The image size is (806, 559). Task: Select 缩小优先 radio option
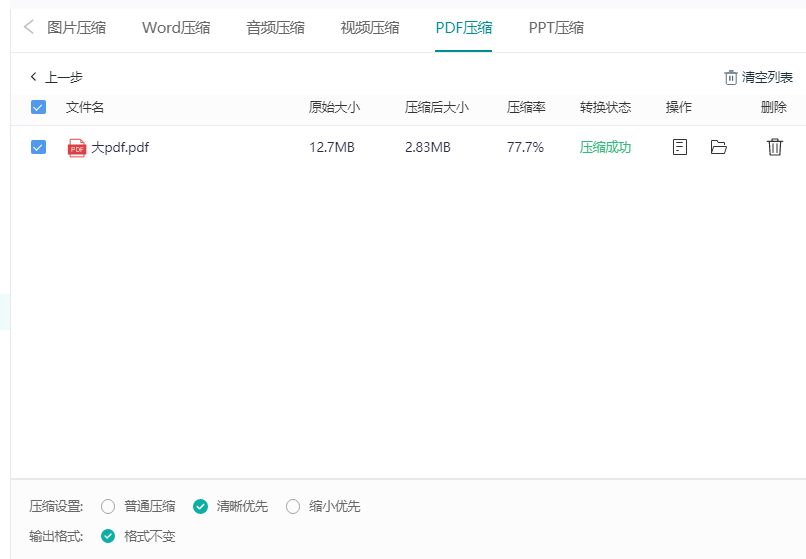point(293,507)
